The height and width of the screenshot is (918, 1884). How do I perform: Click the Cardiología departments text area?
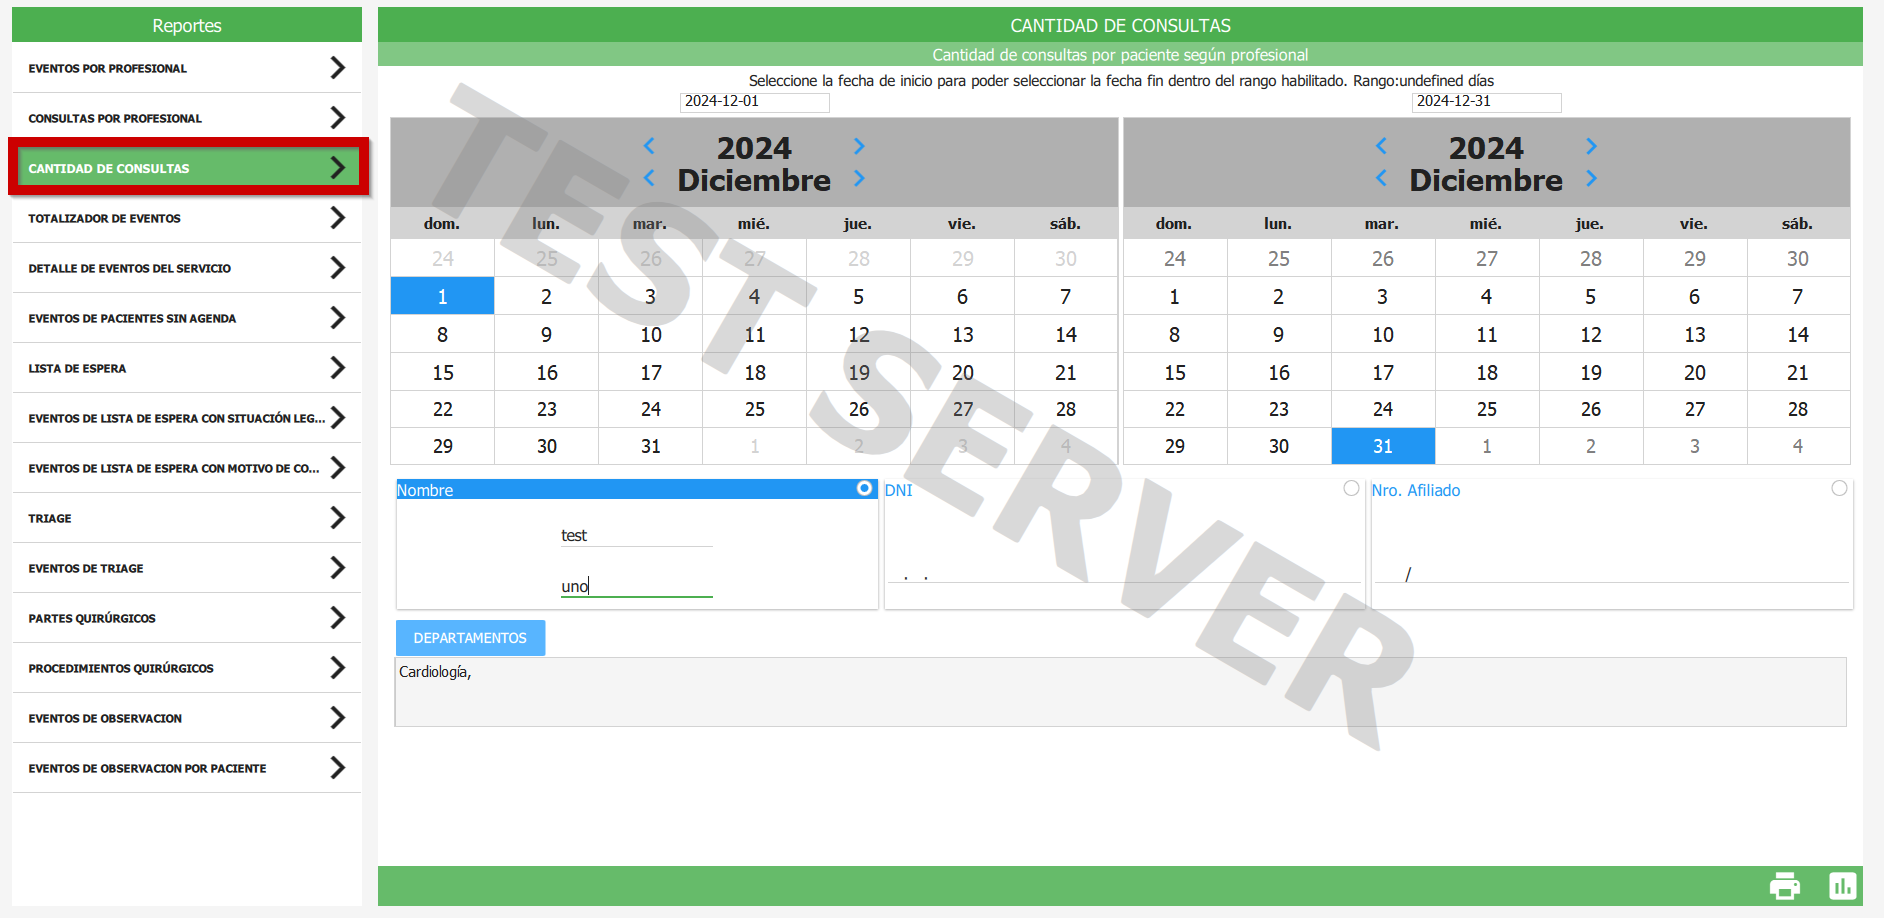click(x=1120, y=692)
